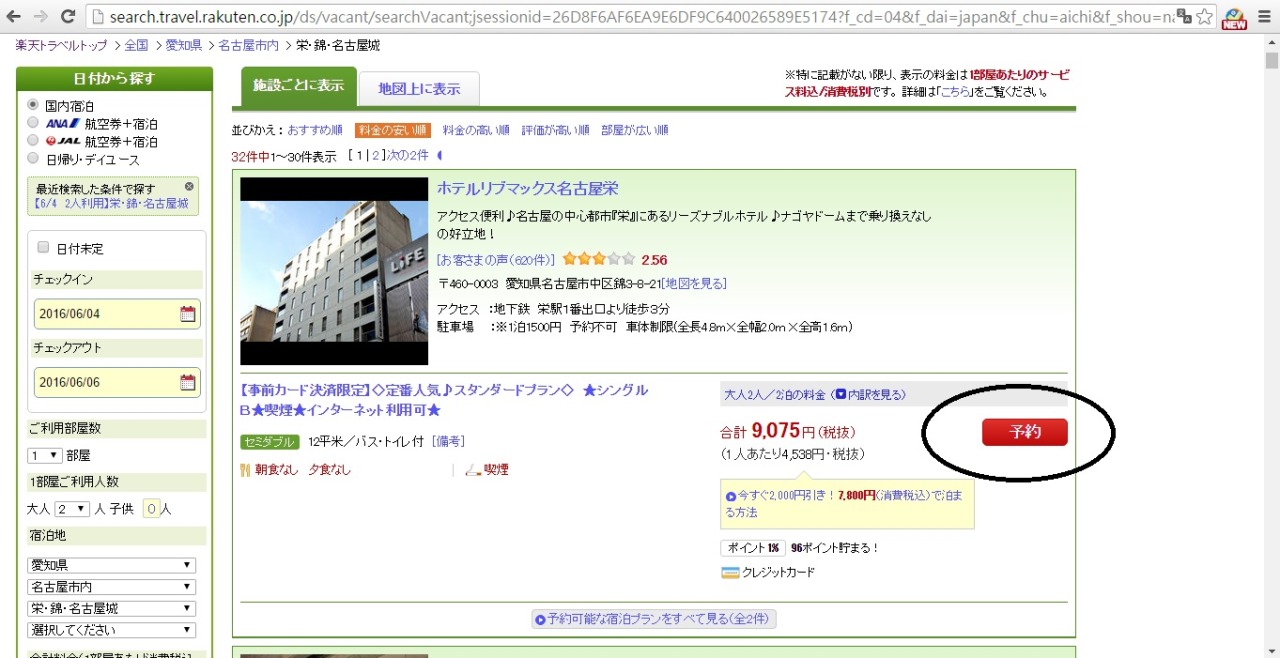
Task: Click the ポイント1% badge
Action: [x=752, y=548]
